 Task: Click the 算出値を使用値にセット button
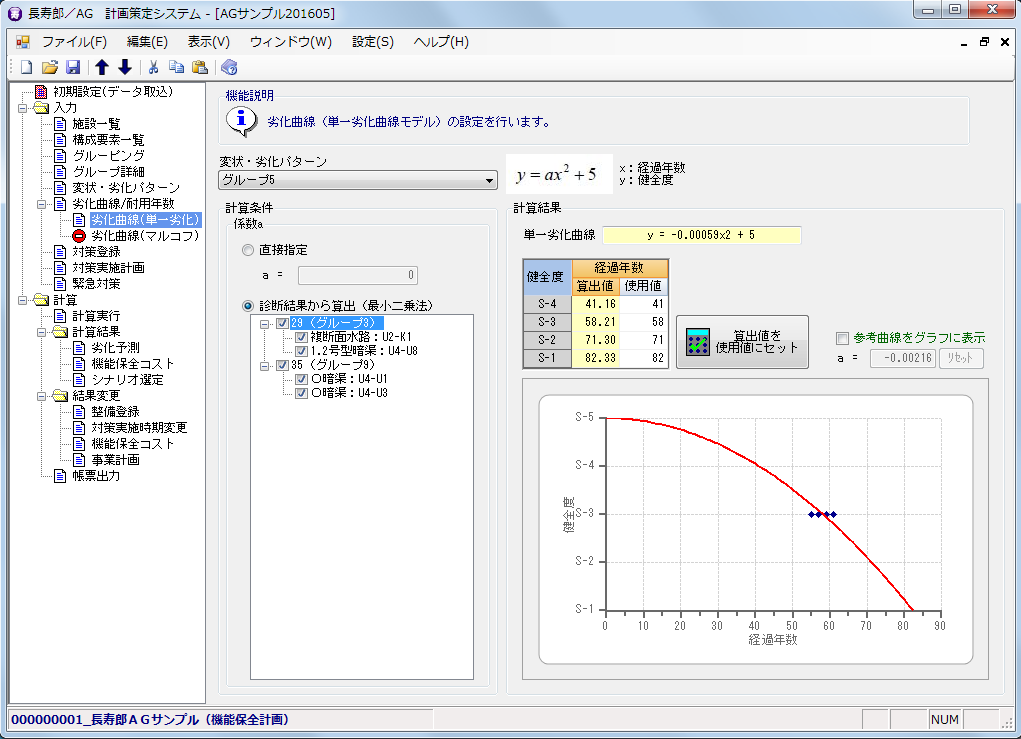point(742,342)
